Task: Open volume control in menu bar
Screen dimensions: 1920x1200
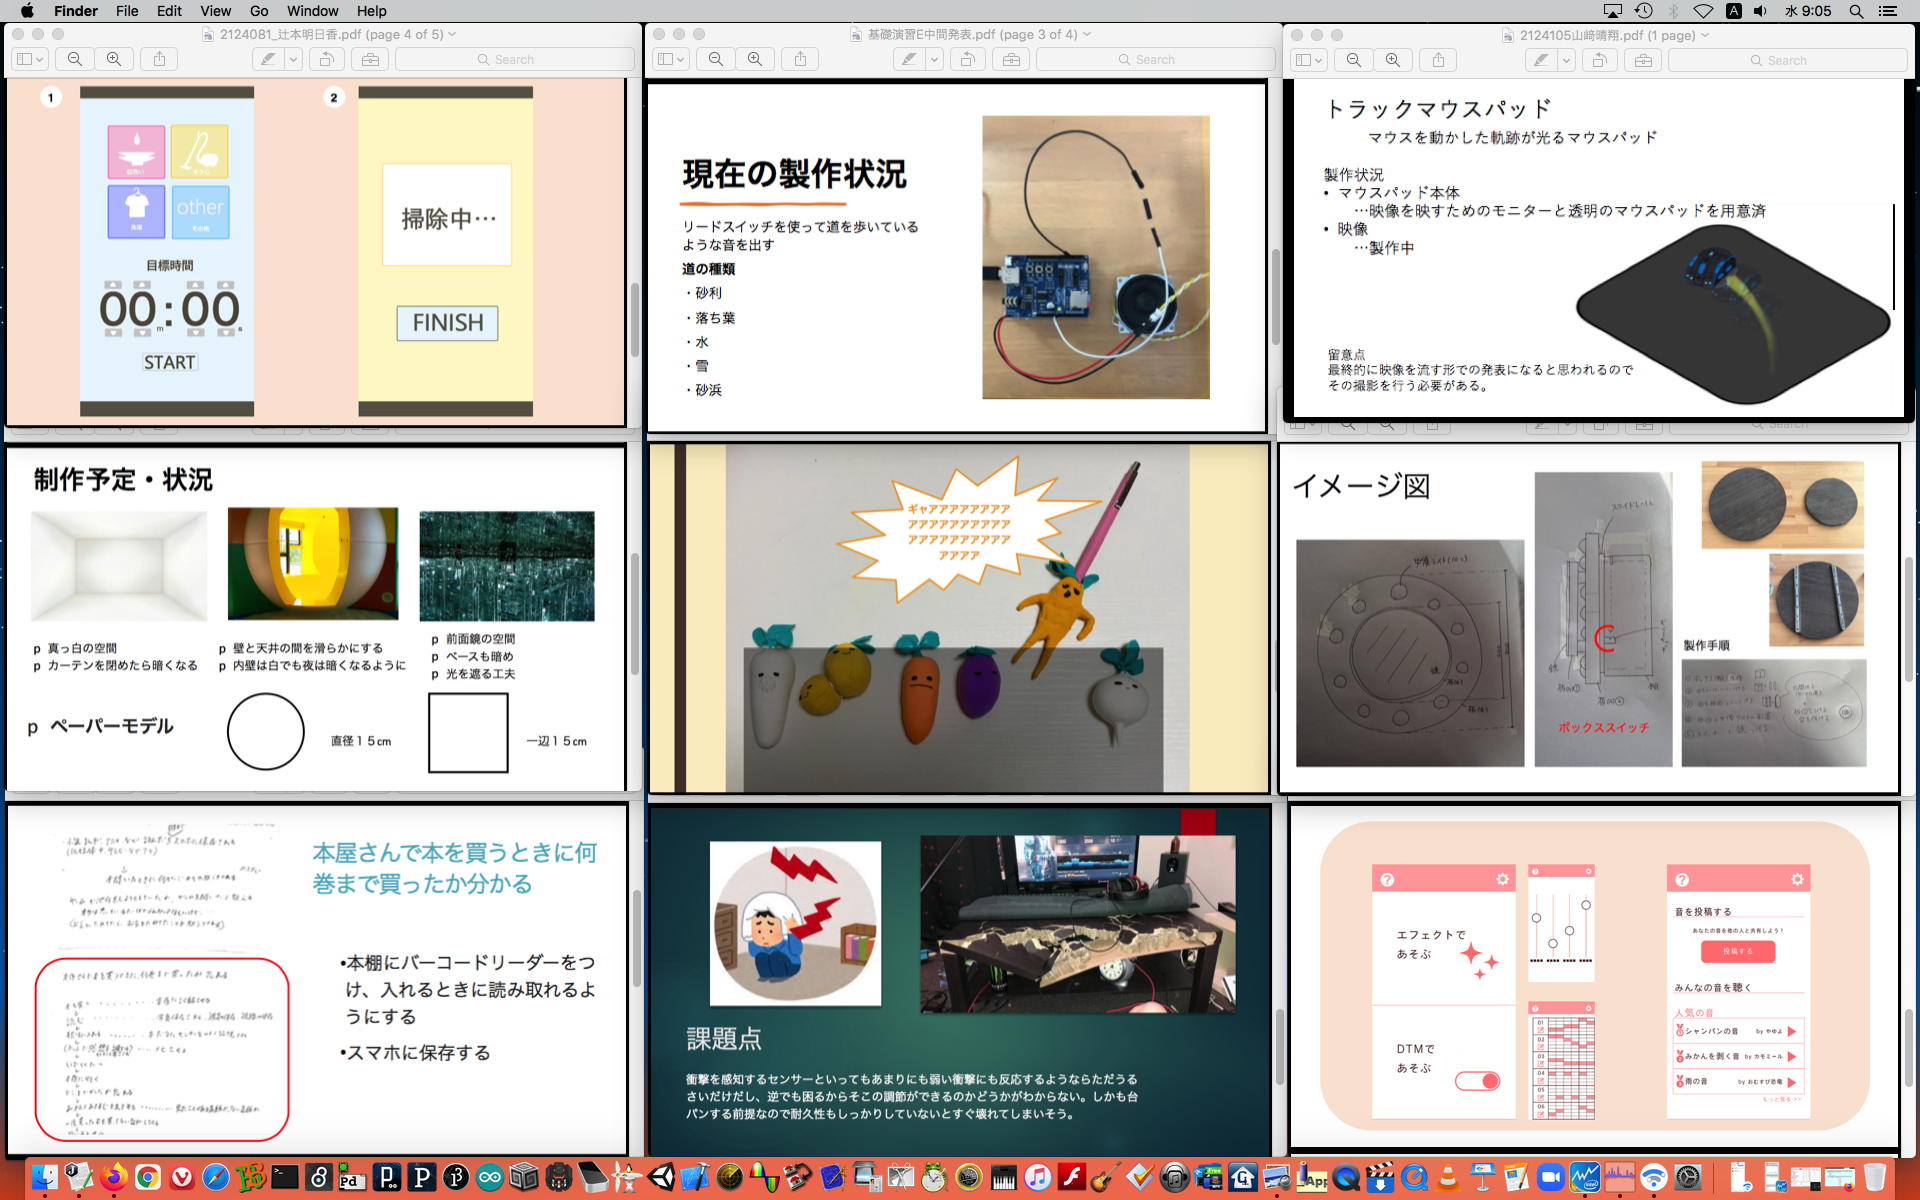Action: [1760, 11]
